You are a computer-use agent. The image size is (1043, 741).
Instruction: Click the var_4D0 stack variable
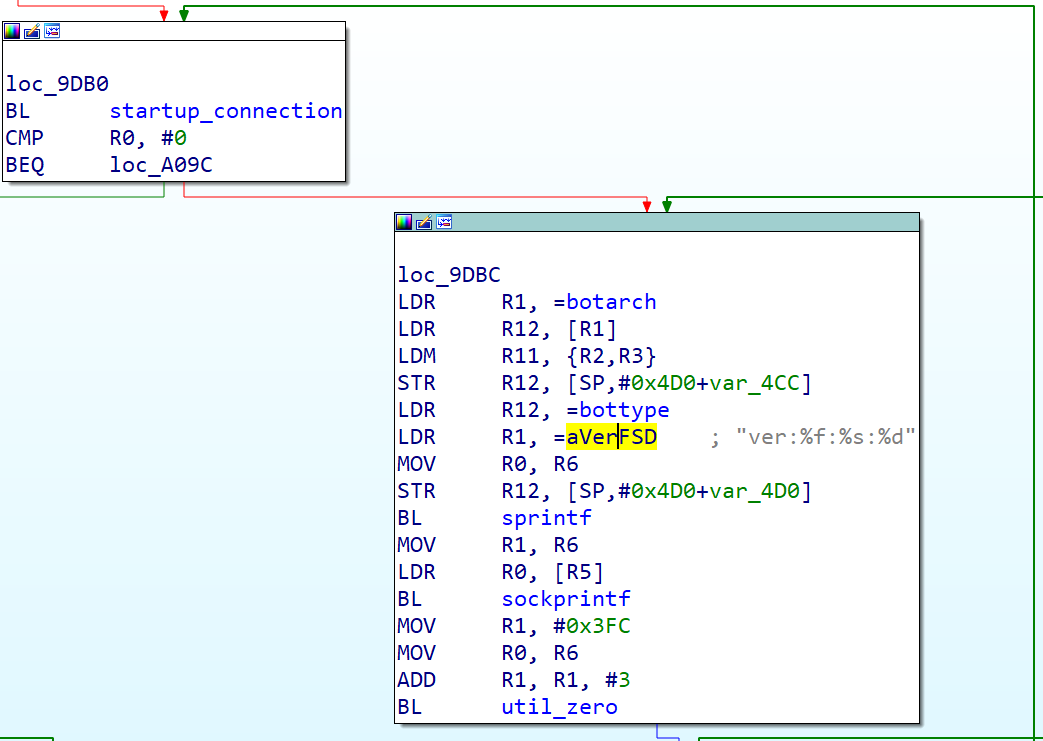pos(754,491)
